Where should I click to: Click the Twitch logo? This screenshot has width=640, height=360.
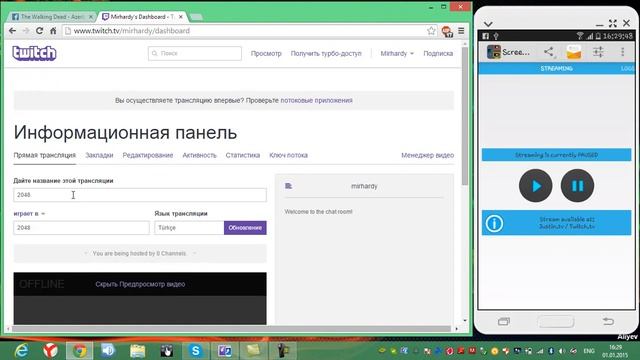34,53
